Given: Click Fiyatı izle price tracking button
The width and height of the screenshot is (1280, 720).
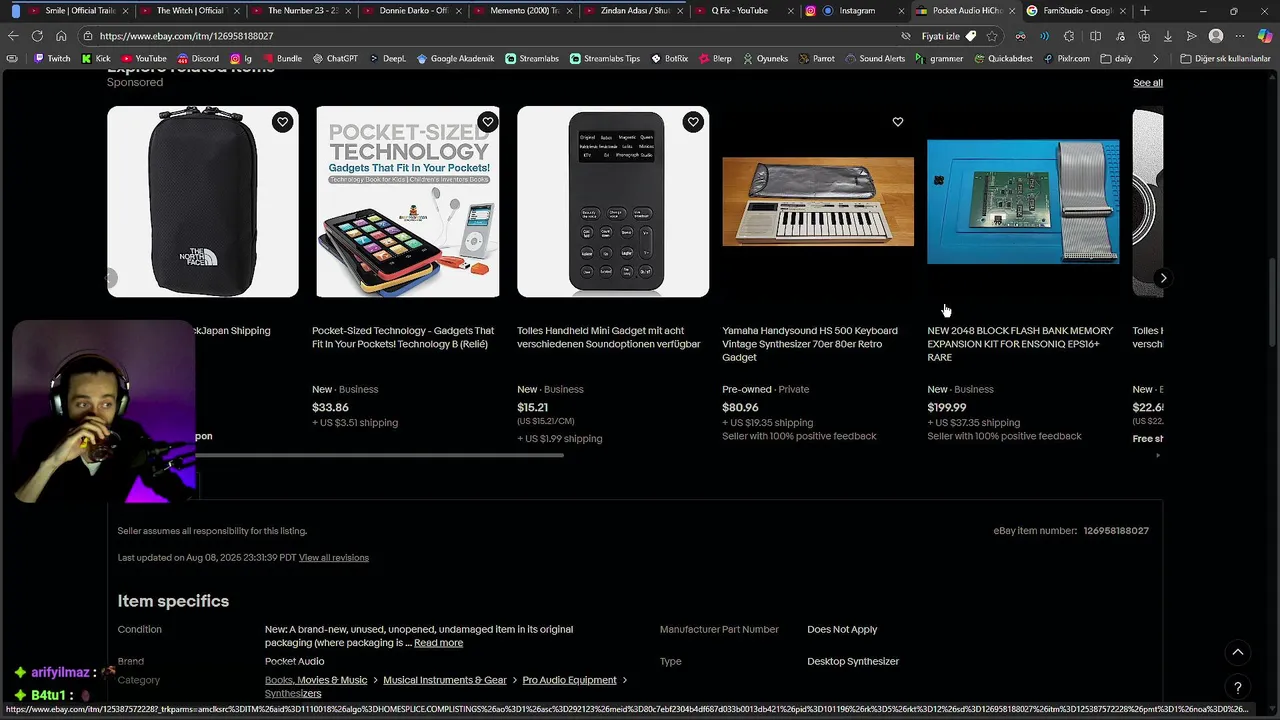Looking at the screenshot, I should click(949, 36).
